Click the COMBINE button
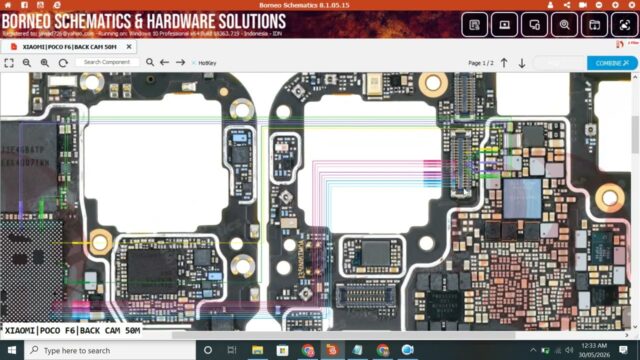The width and height of the screenshot is (640, 360). pyautogui.click(x=612, y=63)
